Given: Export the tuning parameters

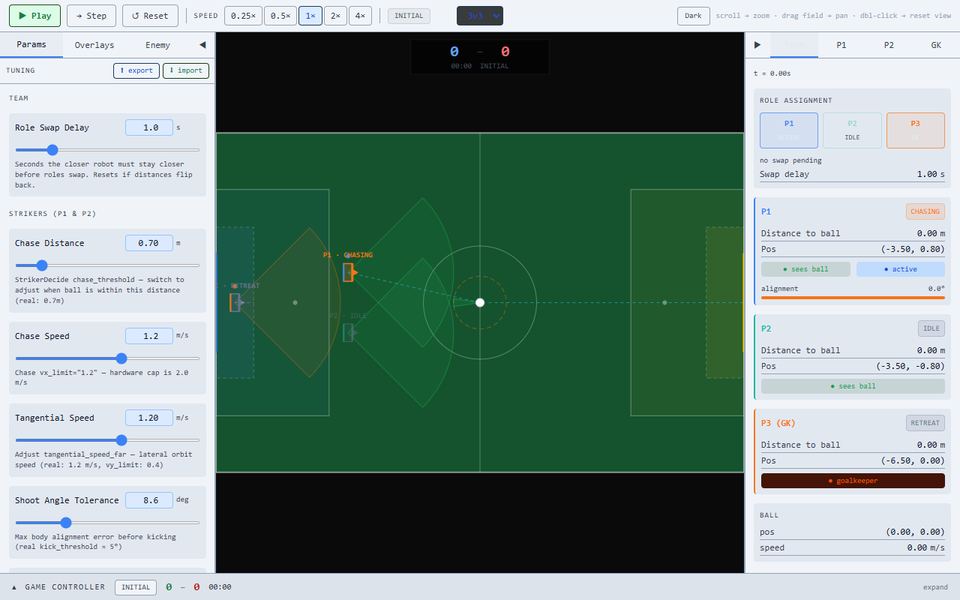Looking at the screenshot, I should point(137,70).
